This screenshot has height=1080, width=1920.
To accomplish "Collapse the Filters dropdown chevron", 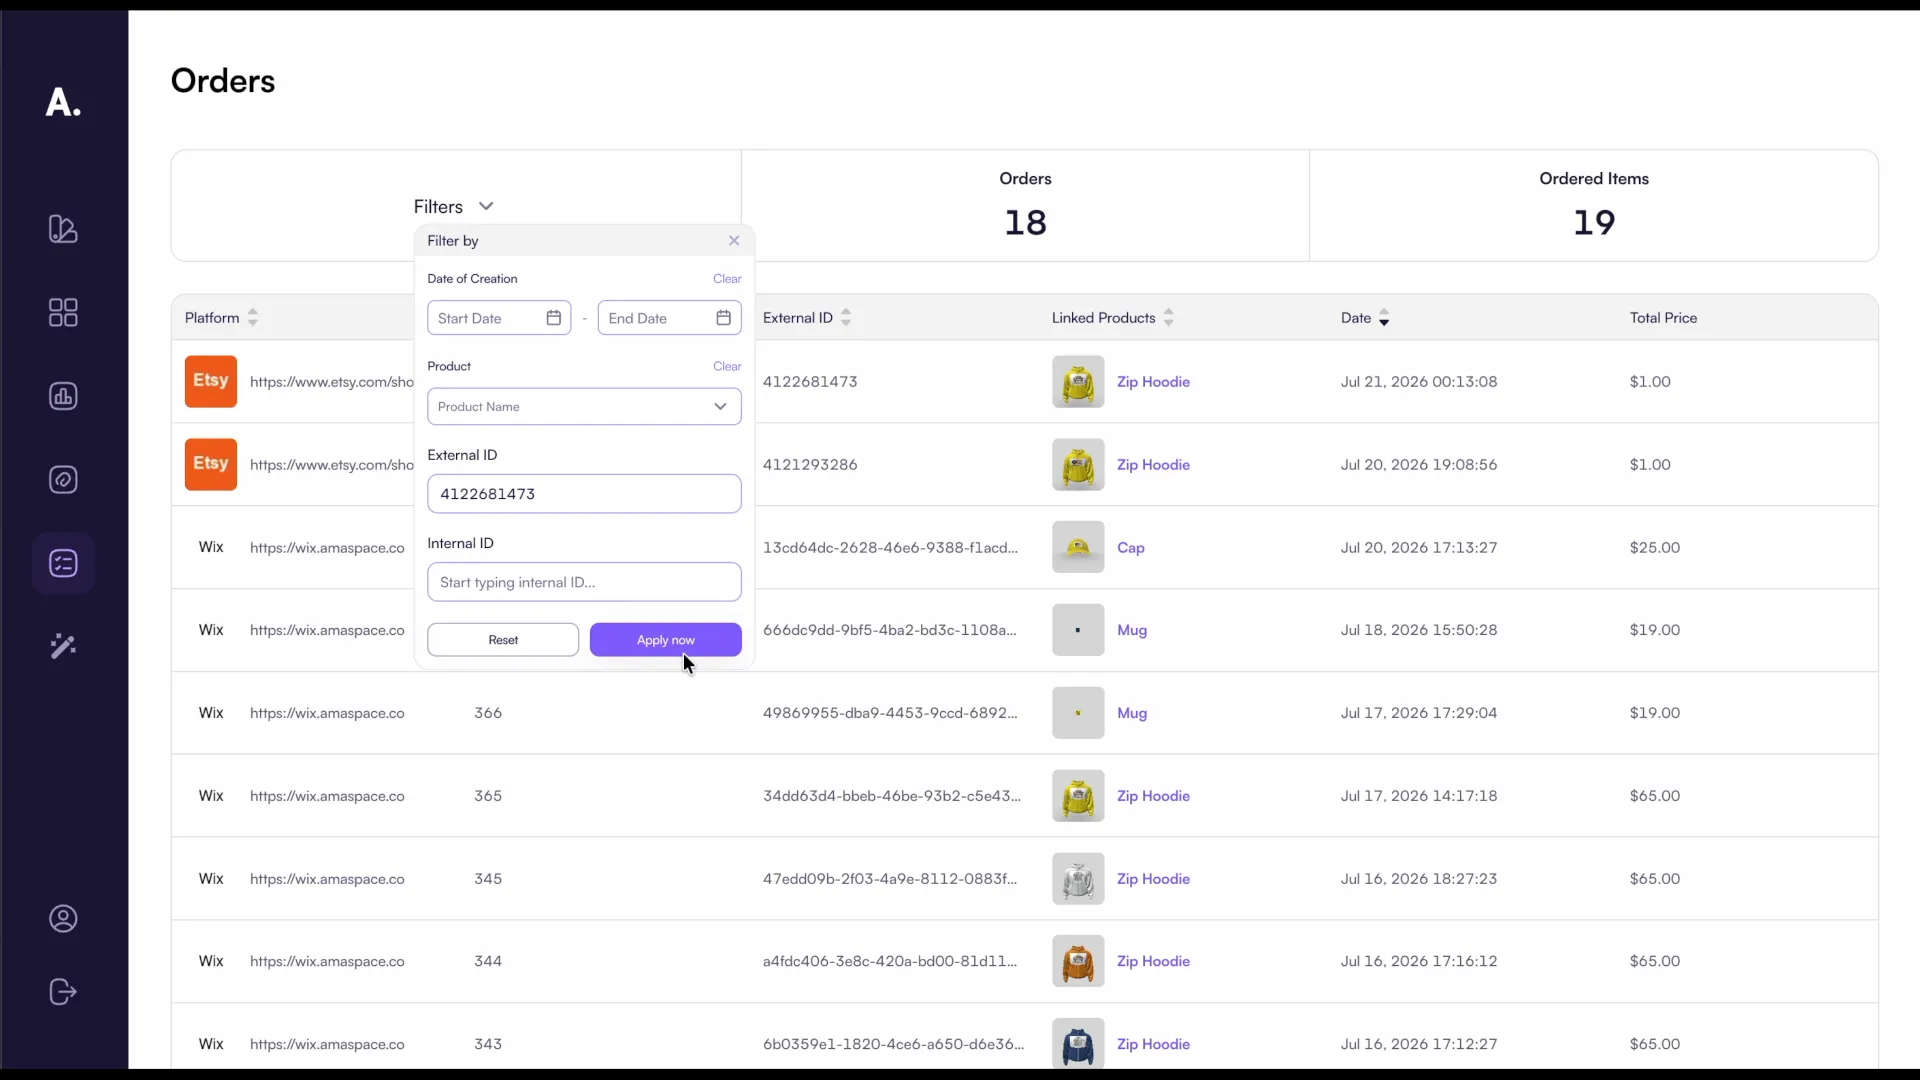I will 486,206.
